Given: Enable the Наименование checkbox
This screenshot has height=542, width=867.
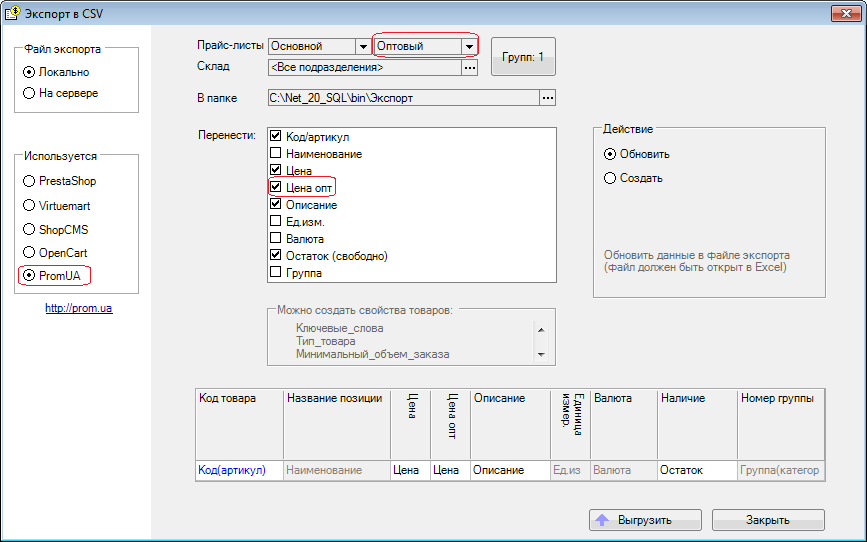Looking at the screenshot, I should pos(276,154).
